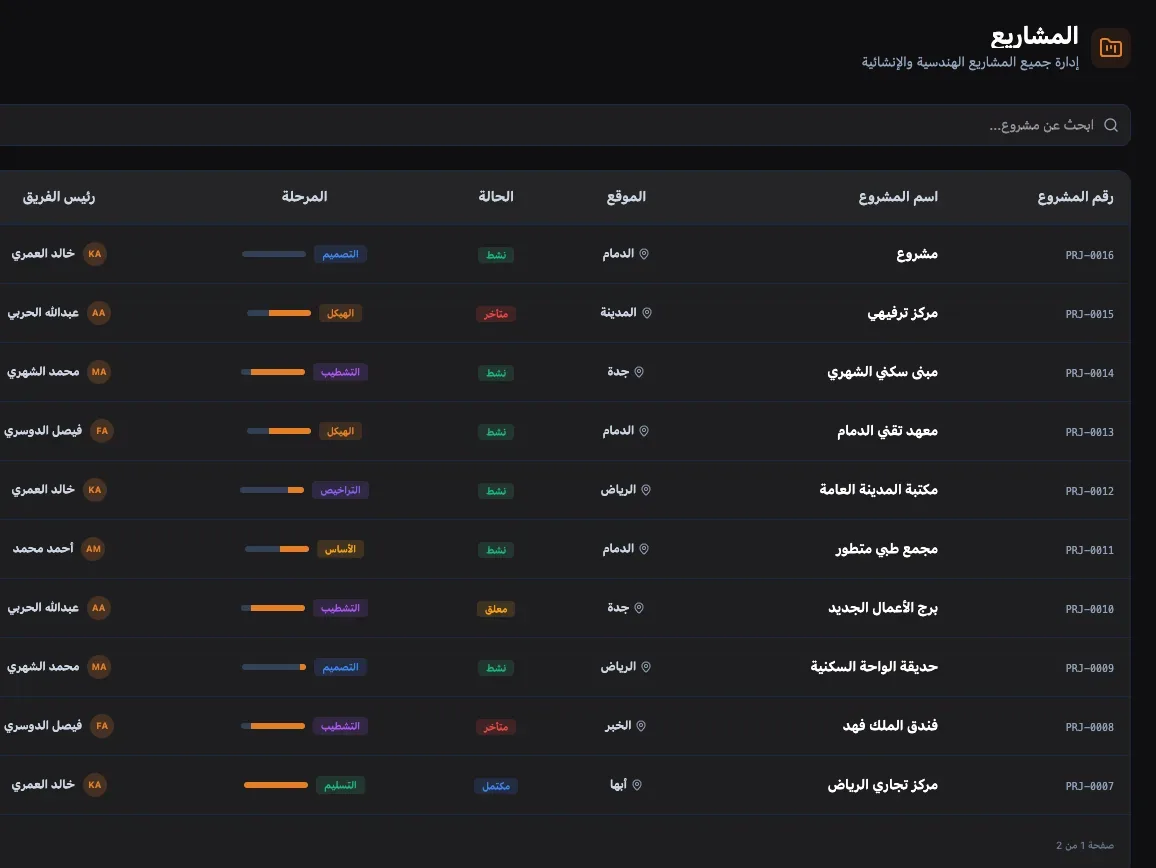Viewport: 1156px width, 868px height.
Task: Open project مركز تجاري الرياض
Action: coord(882,785)
